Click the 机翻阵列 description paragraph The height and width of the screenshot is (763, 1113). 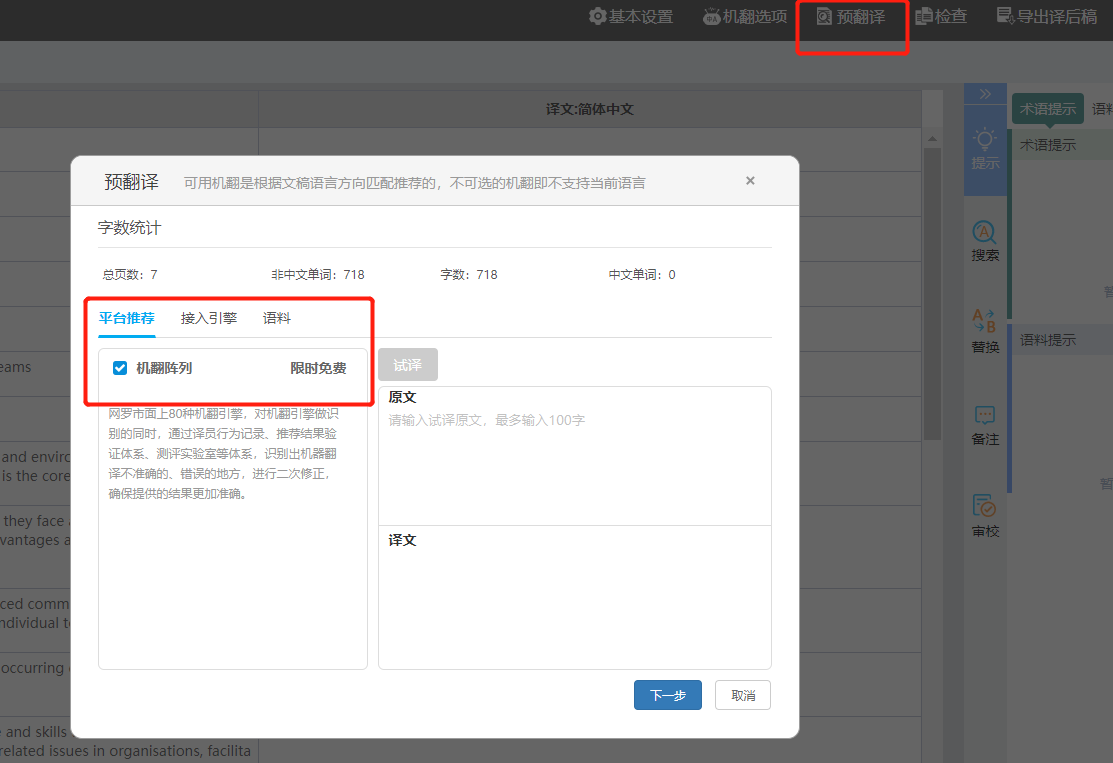[224, 454]
